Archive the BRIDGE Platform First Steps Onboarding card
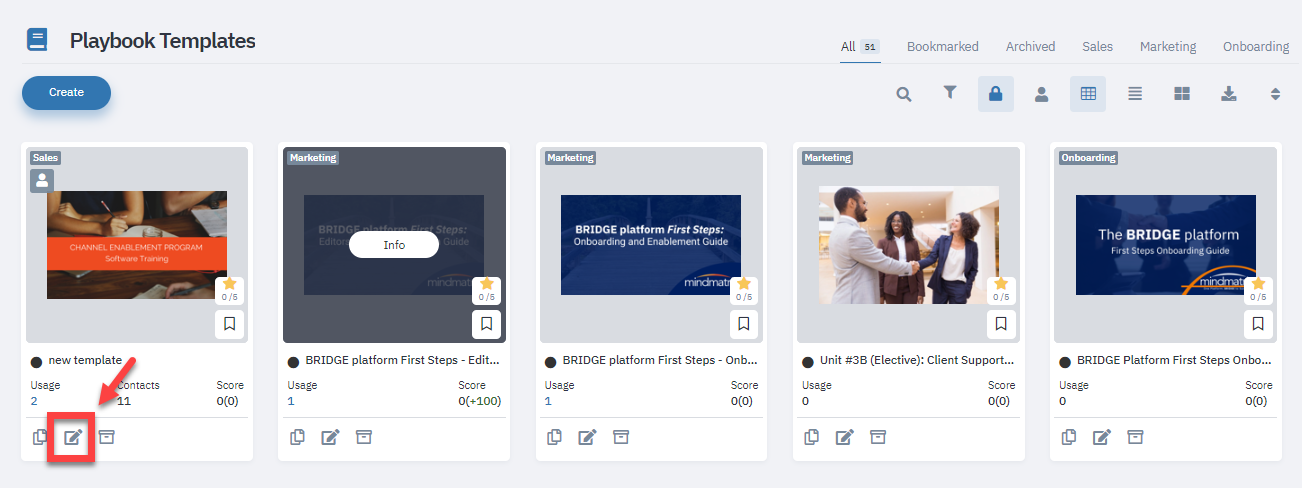1302x488 pixels. [1135, 437]
